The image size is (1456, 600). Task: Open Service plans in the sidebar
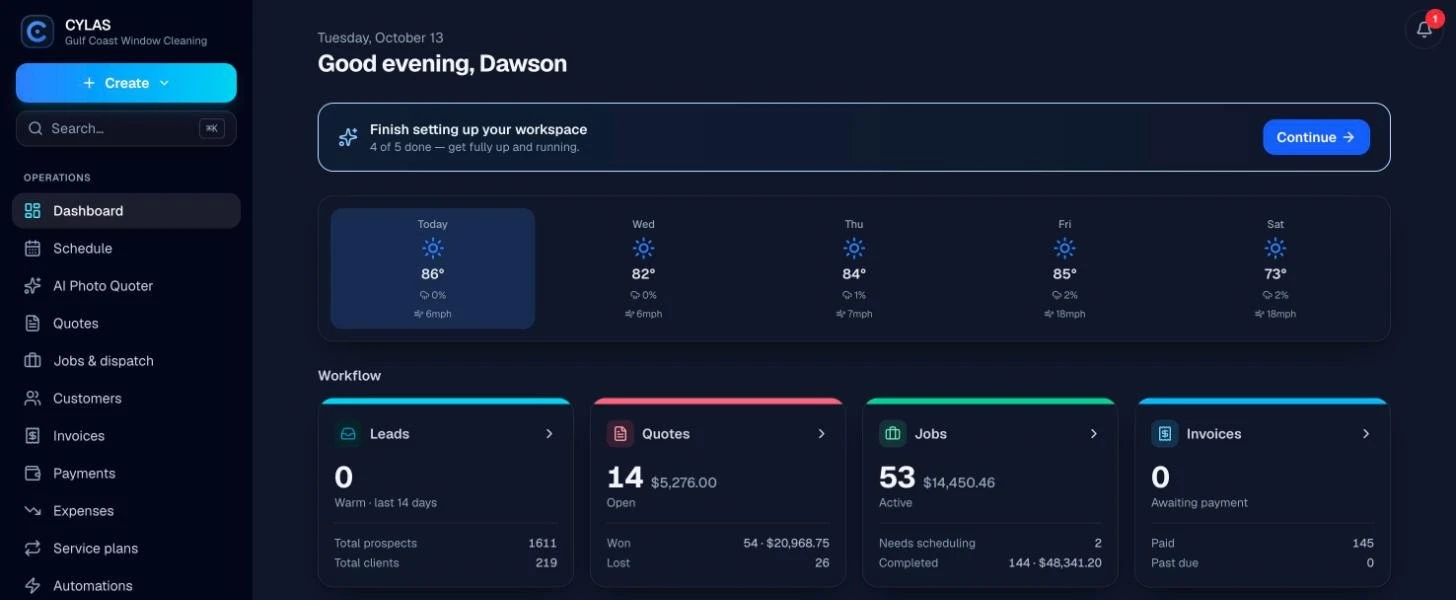tap(126, 548)
